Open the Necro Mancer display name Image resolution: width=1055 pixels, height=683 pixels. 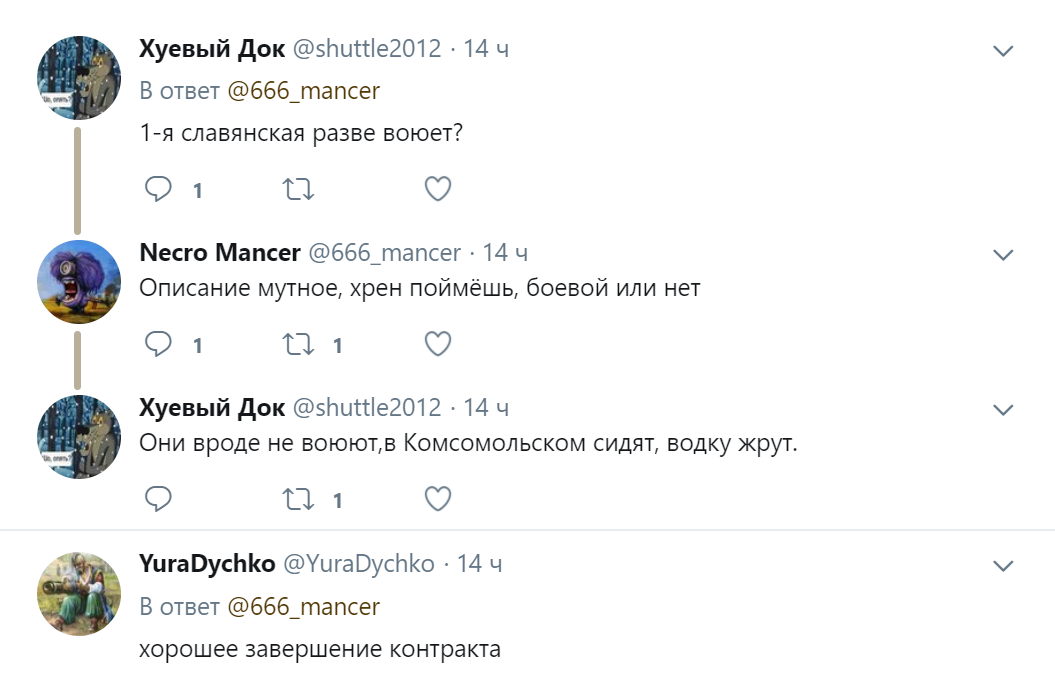coord(220,253)
